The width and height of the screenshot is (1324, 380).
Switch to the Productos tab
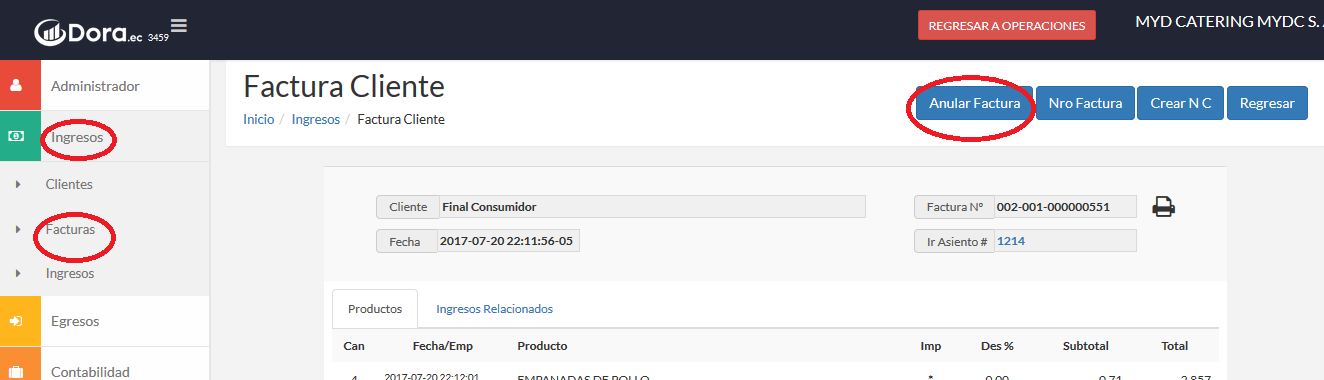(x=375, y=309)
